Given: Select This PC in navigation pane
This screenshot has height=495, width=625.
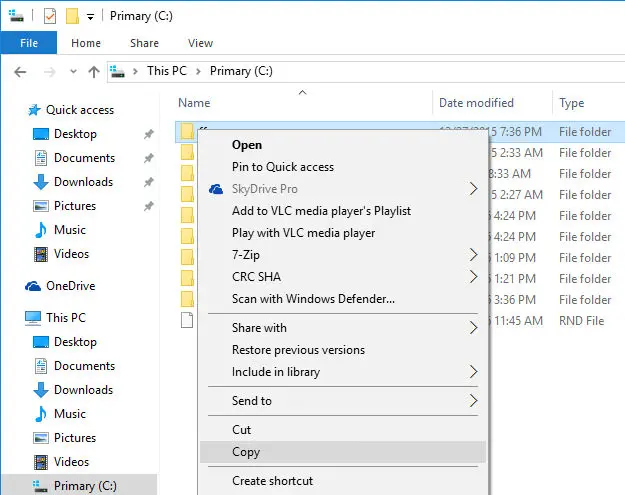Looking at the screenshot, I should tap(66, 318).
